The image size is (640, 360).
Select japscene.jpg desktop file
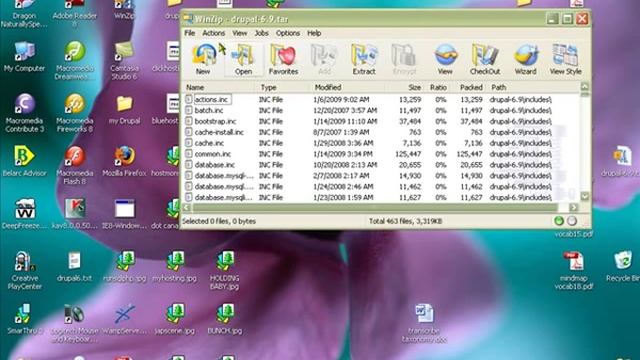point(175,319)
